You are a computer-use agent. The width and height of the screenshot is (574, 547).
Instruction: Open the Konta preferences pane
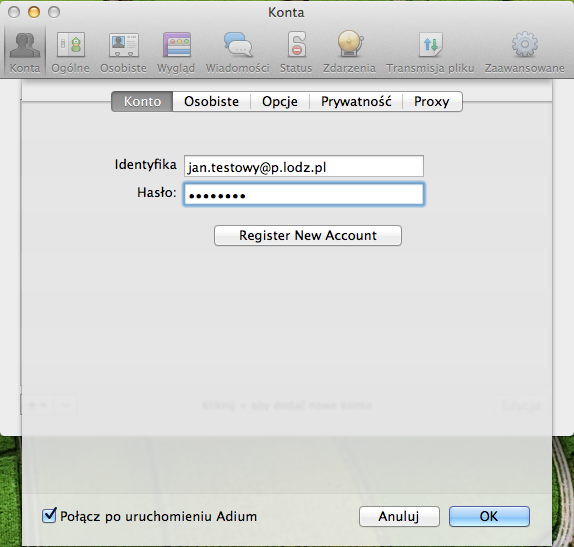(x=25, y=52)
